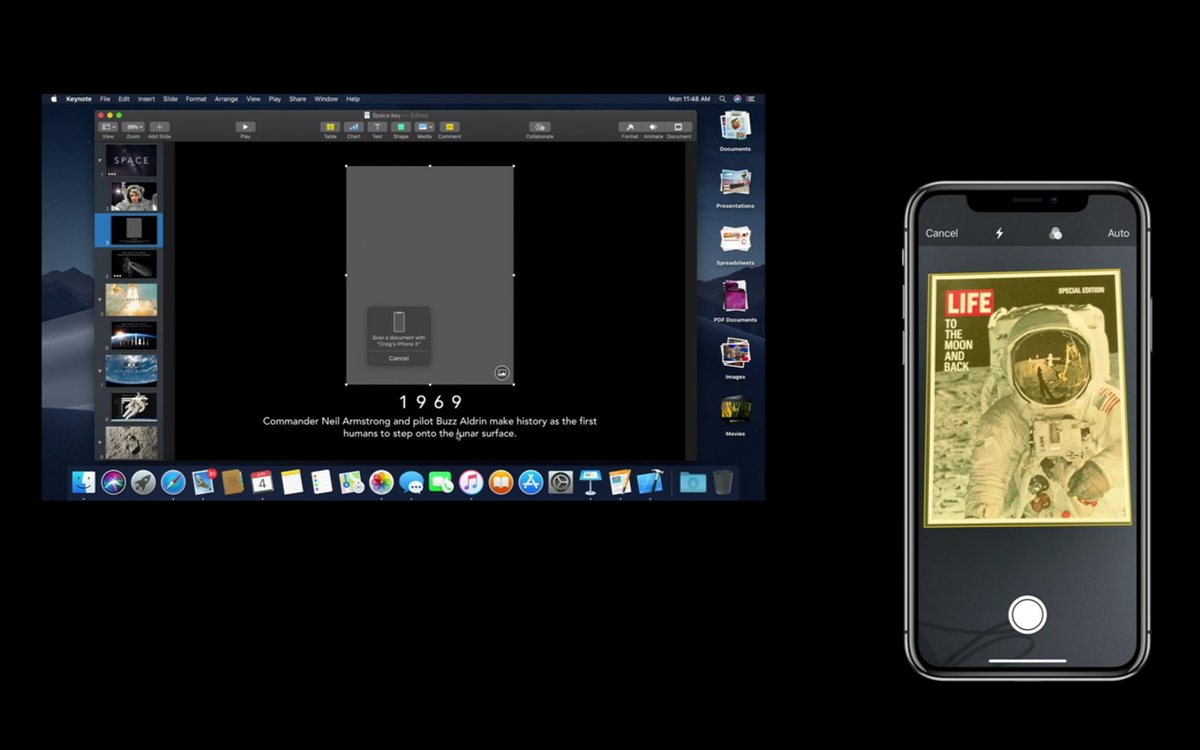Open Notification Center from menu bar
Image resolution: width=1200 pixels, height=750 pixels.
pyautogui.click(x=751, y=99)
